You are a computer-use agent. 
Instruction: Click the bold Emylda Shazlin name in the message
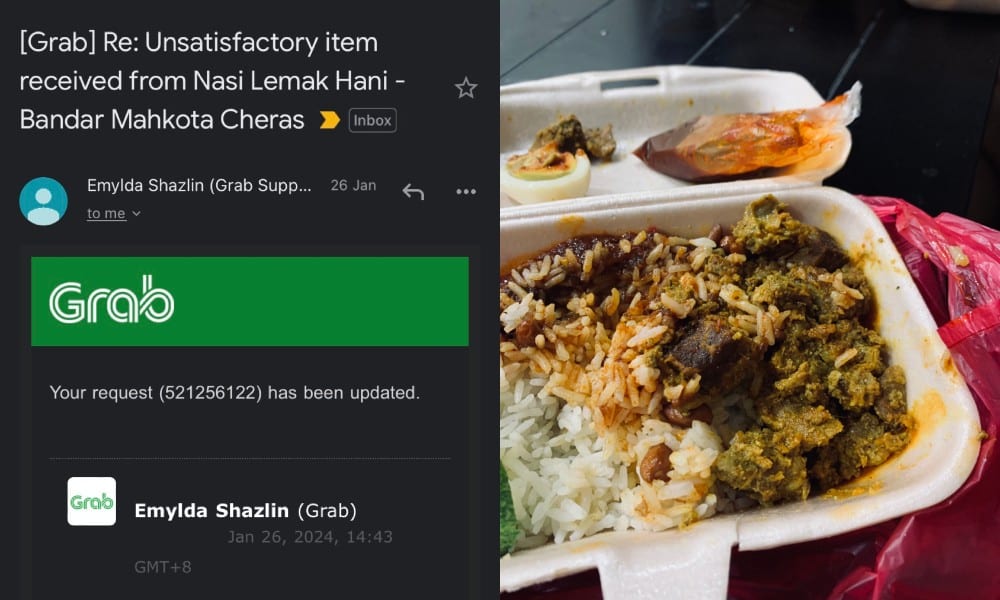(212, 511)
